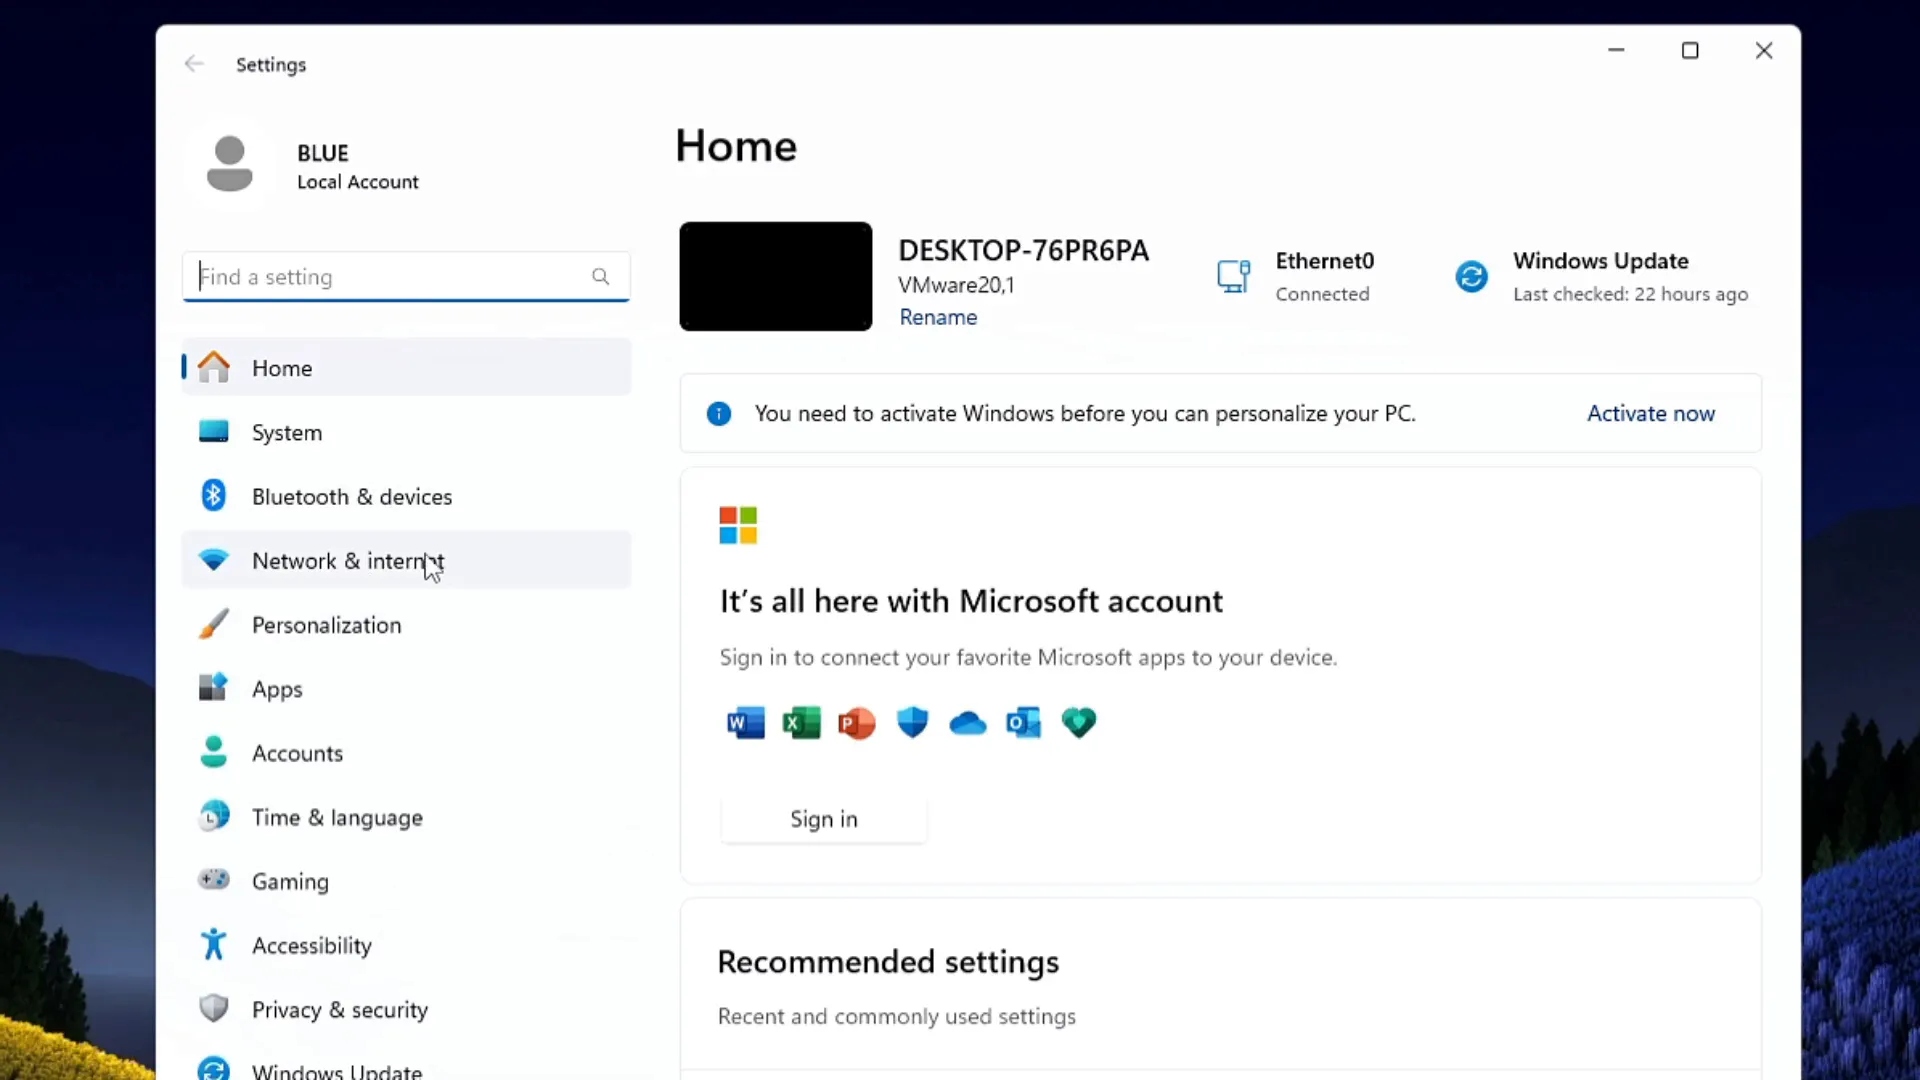Click the Accounts person icon
The image size is (1920, 1080).
click(x=213, y=752)
